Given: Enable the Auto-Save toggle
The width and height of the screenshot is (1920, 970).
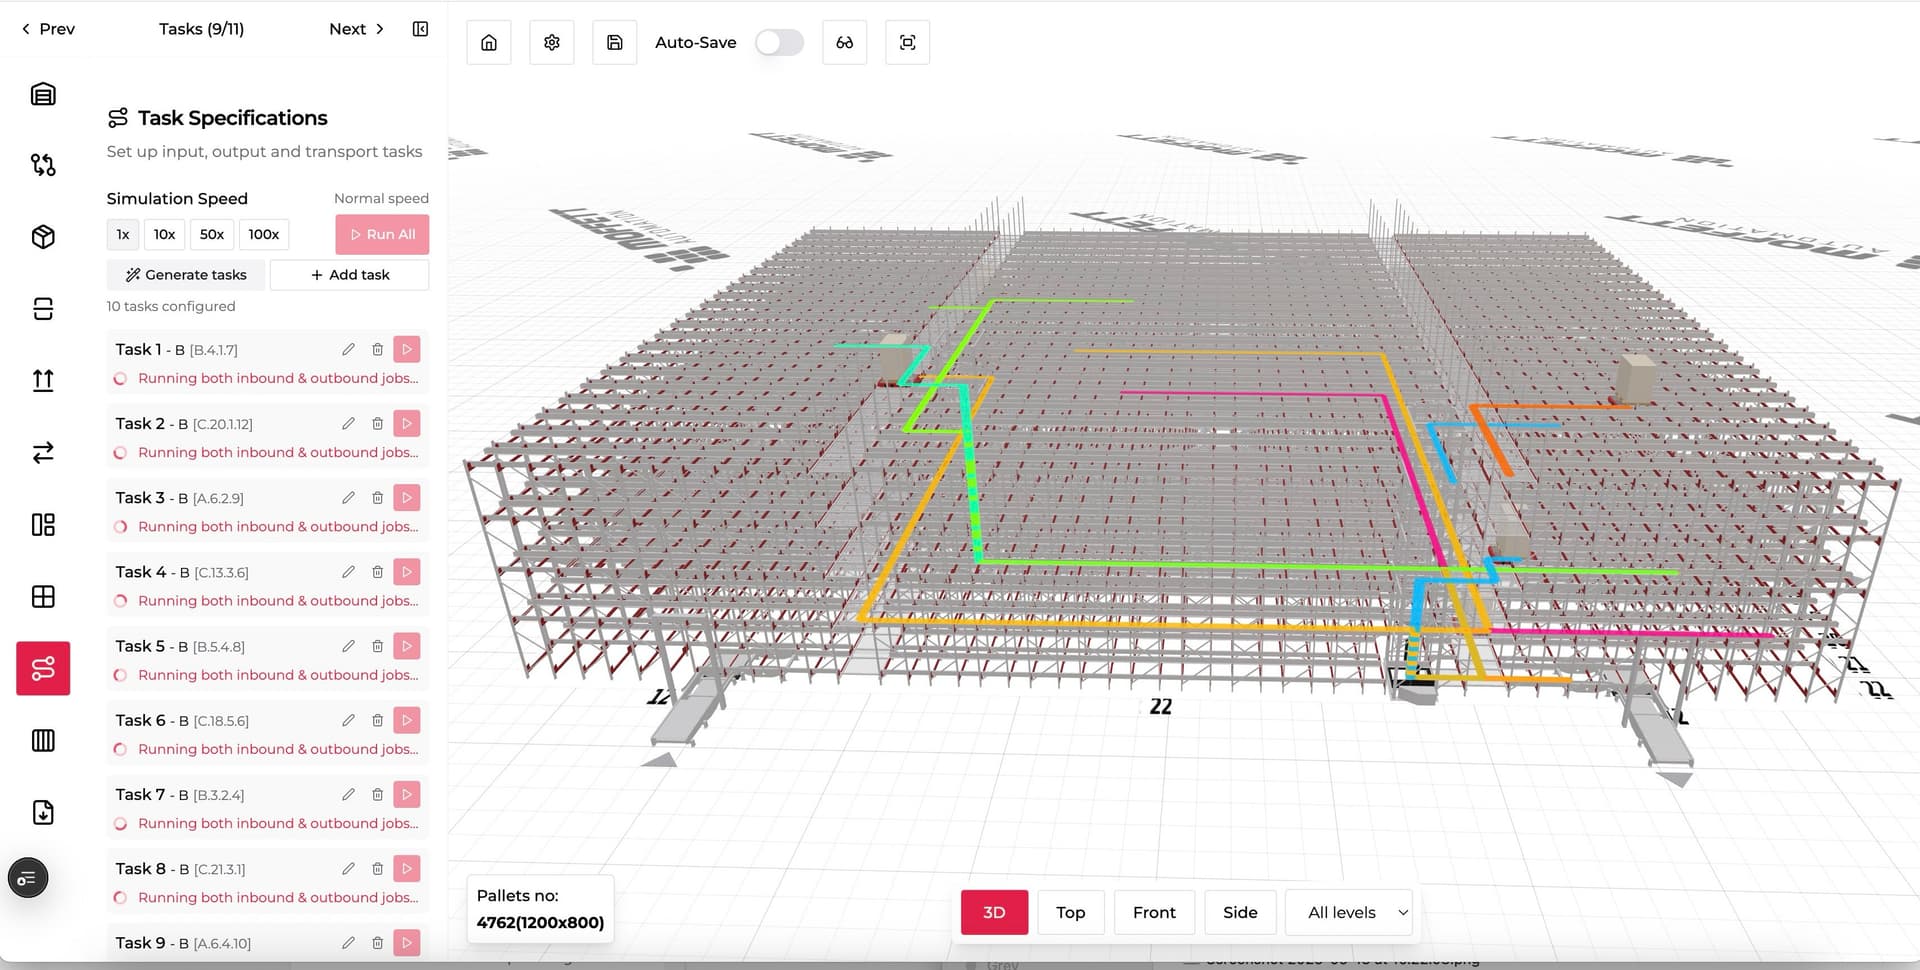Looking at the screenshot, I should (x=779, y=42).
